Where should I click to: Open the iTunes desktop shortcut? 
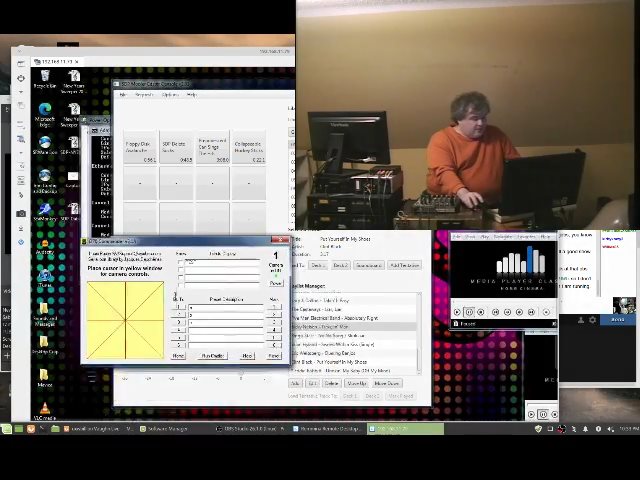pos(44,278)
